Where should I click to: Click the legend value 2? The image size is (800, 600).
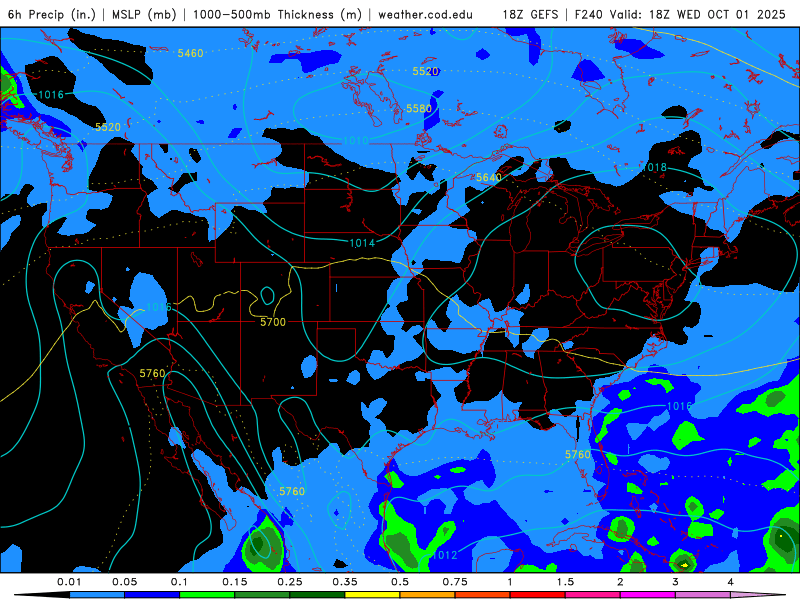(620, 582)
